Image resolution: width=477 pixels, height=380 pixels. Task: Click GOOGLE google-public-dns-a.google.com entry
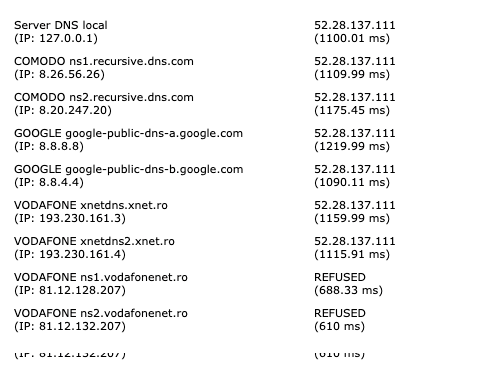[x=128, y=133]
